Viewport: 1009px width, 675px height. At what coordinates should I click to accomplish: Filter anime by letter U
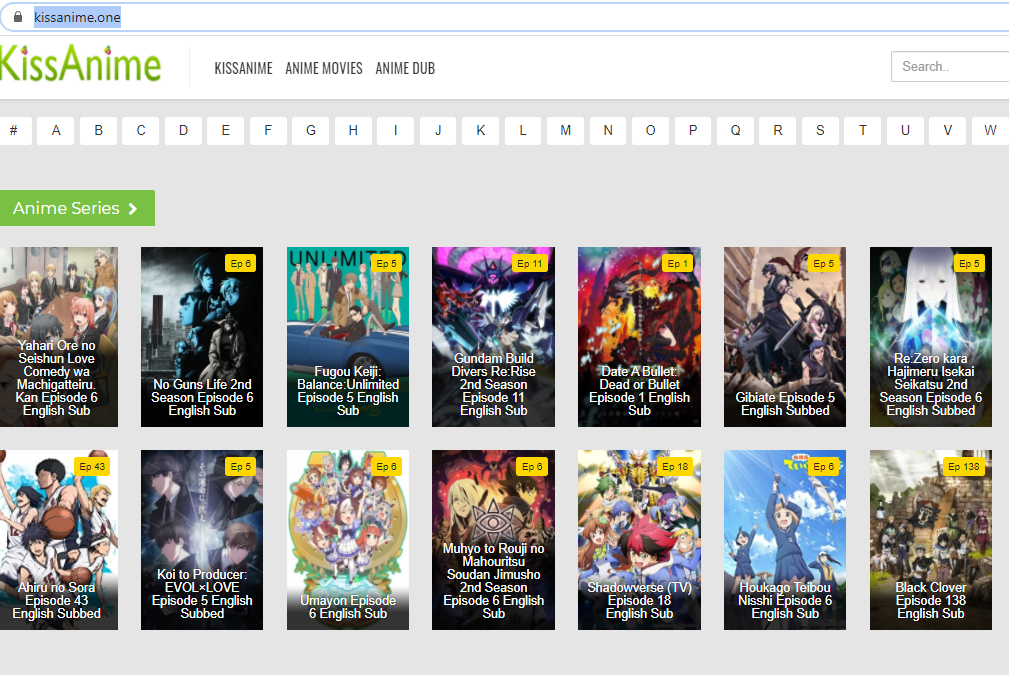point(905,131)
